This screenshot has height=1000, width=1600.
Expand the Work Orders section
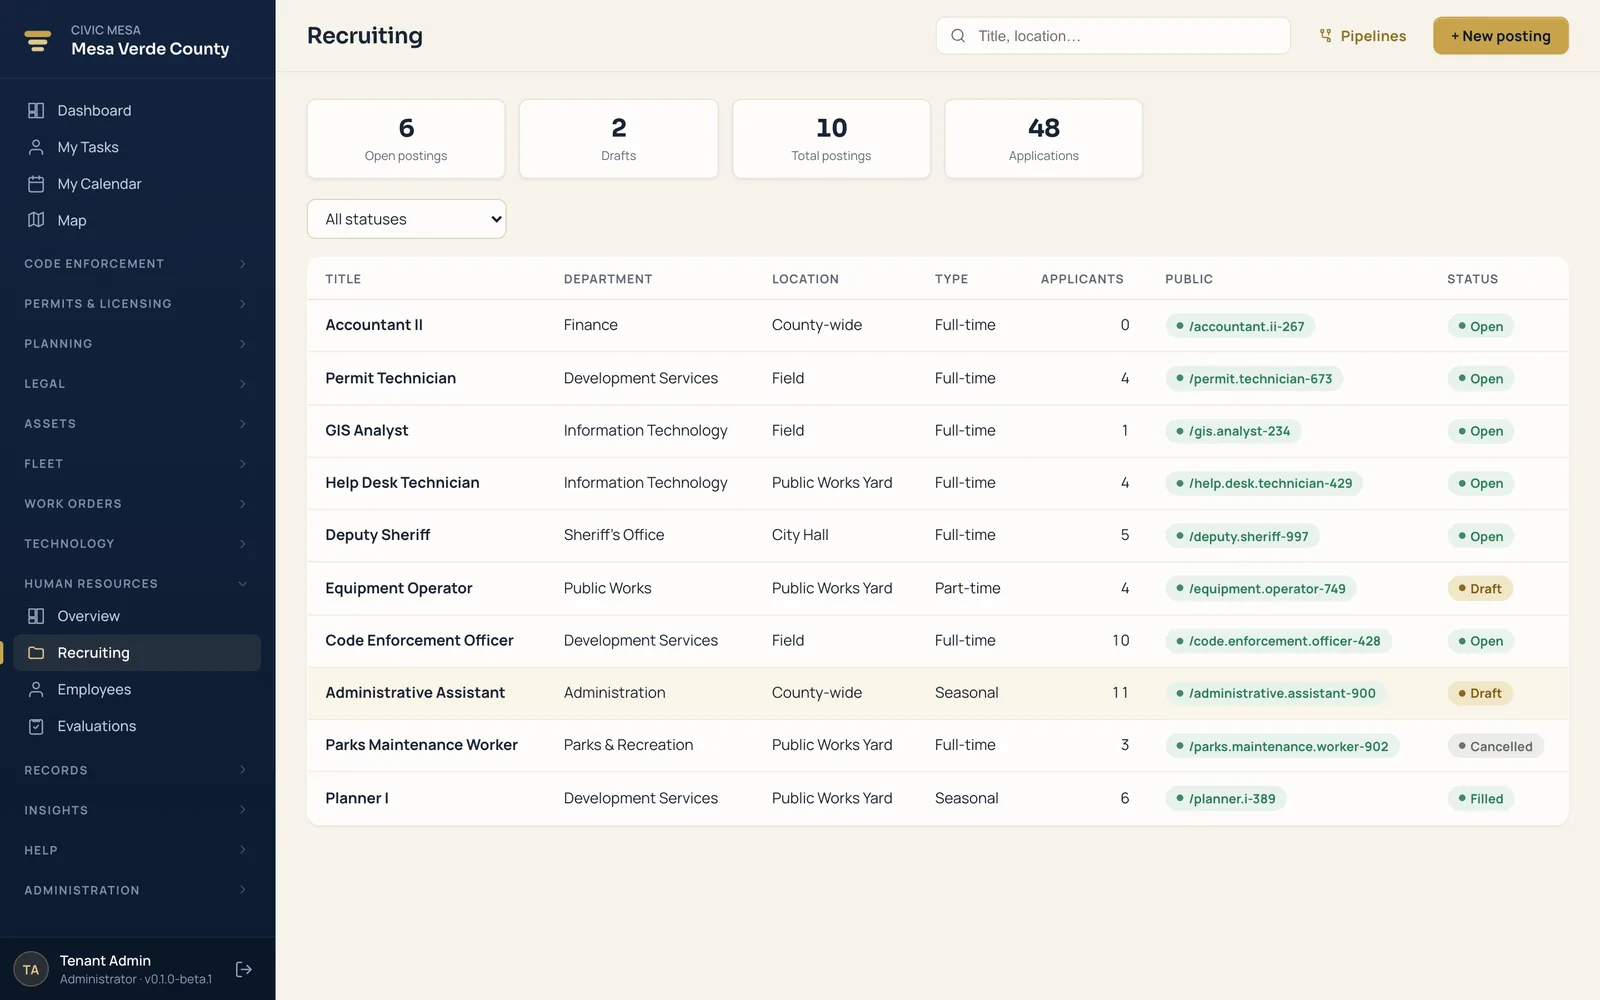click(x=137, y=504)
